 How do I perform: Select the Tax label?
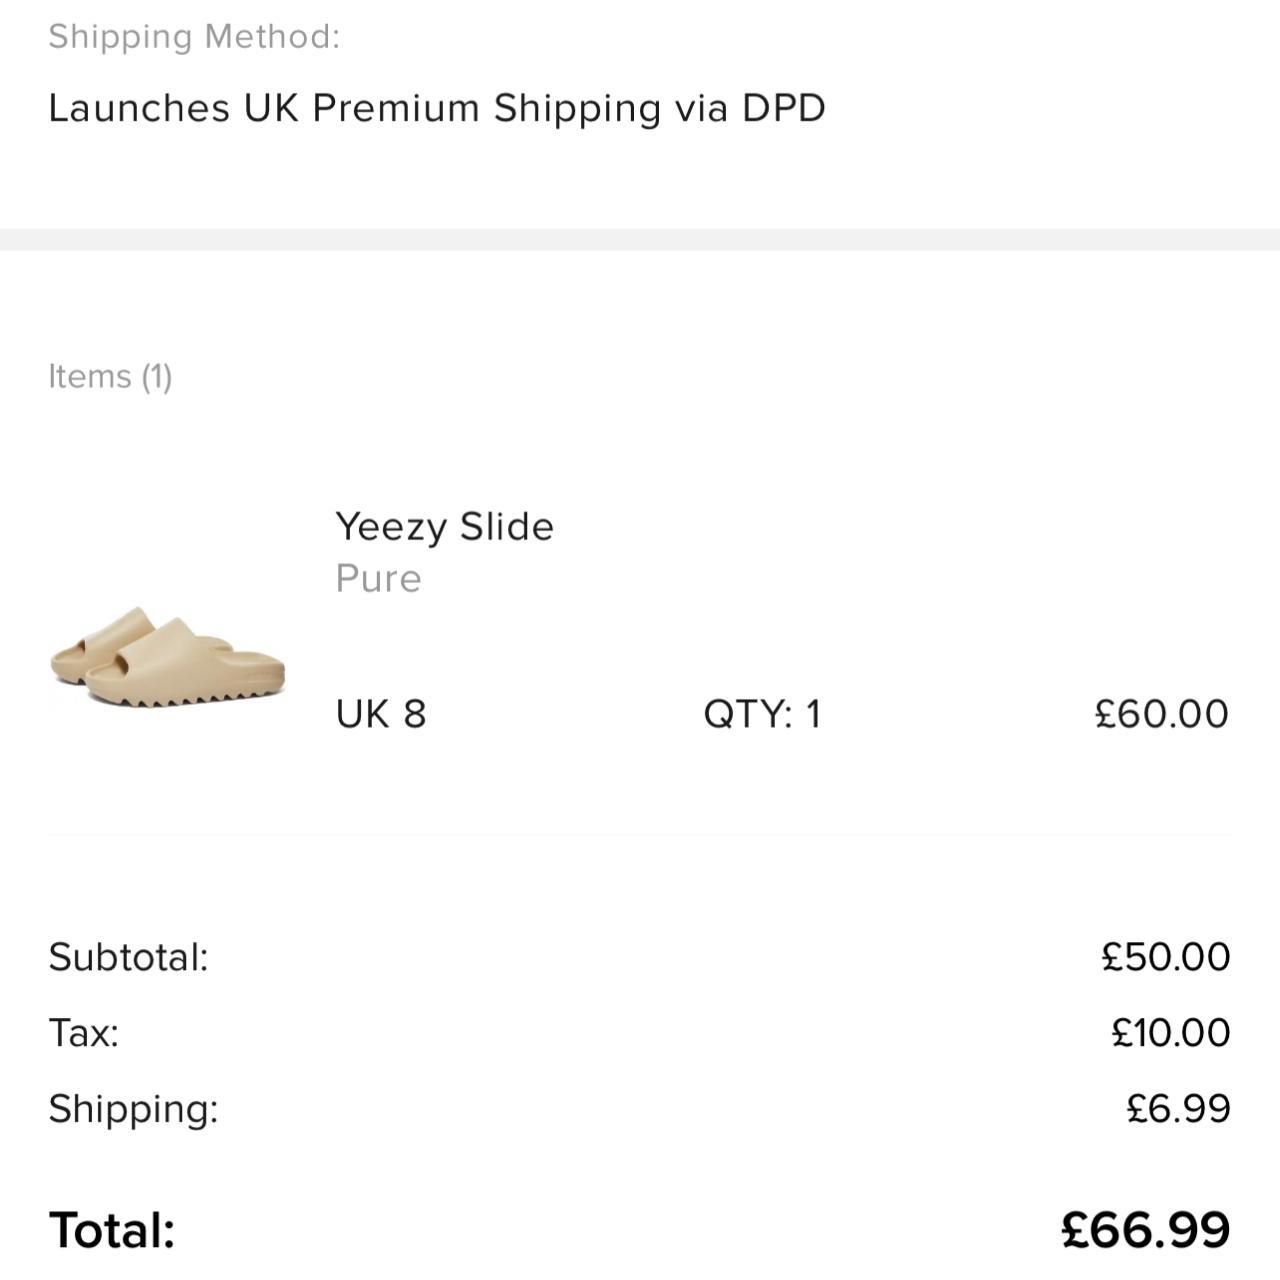click(84, 1033)
